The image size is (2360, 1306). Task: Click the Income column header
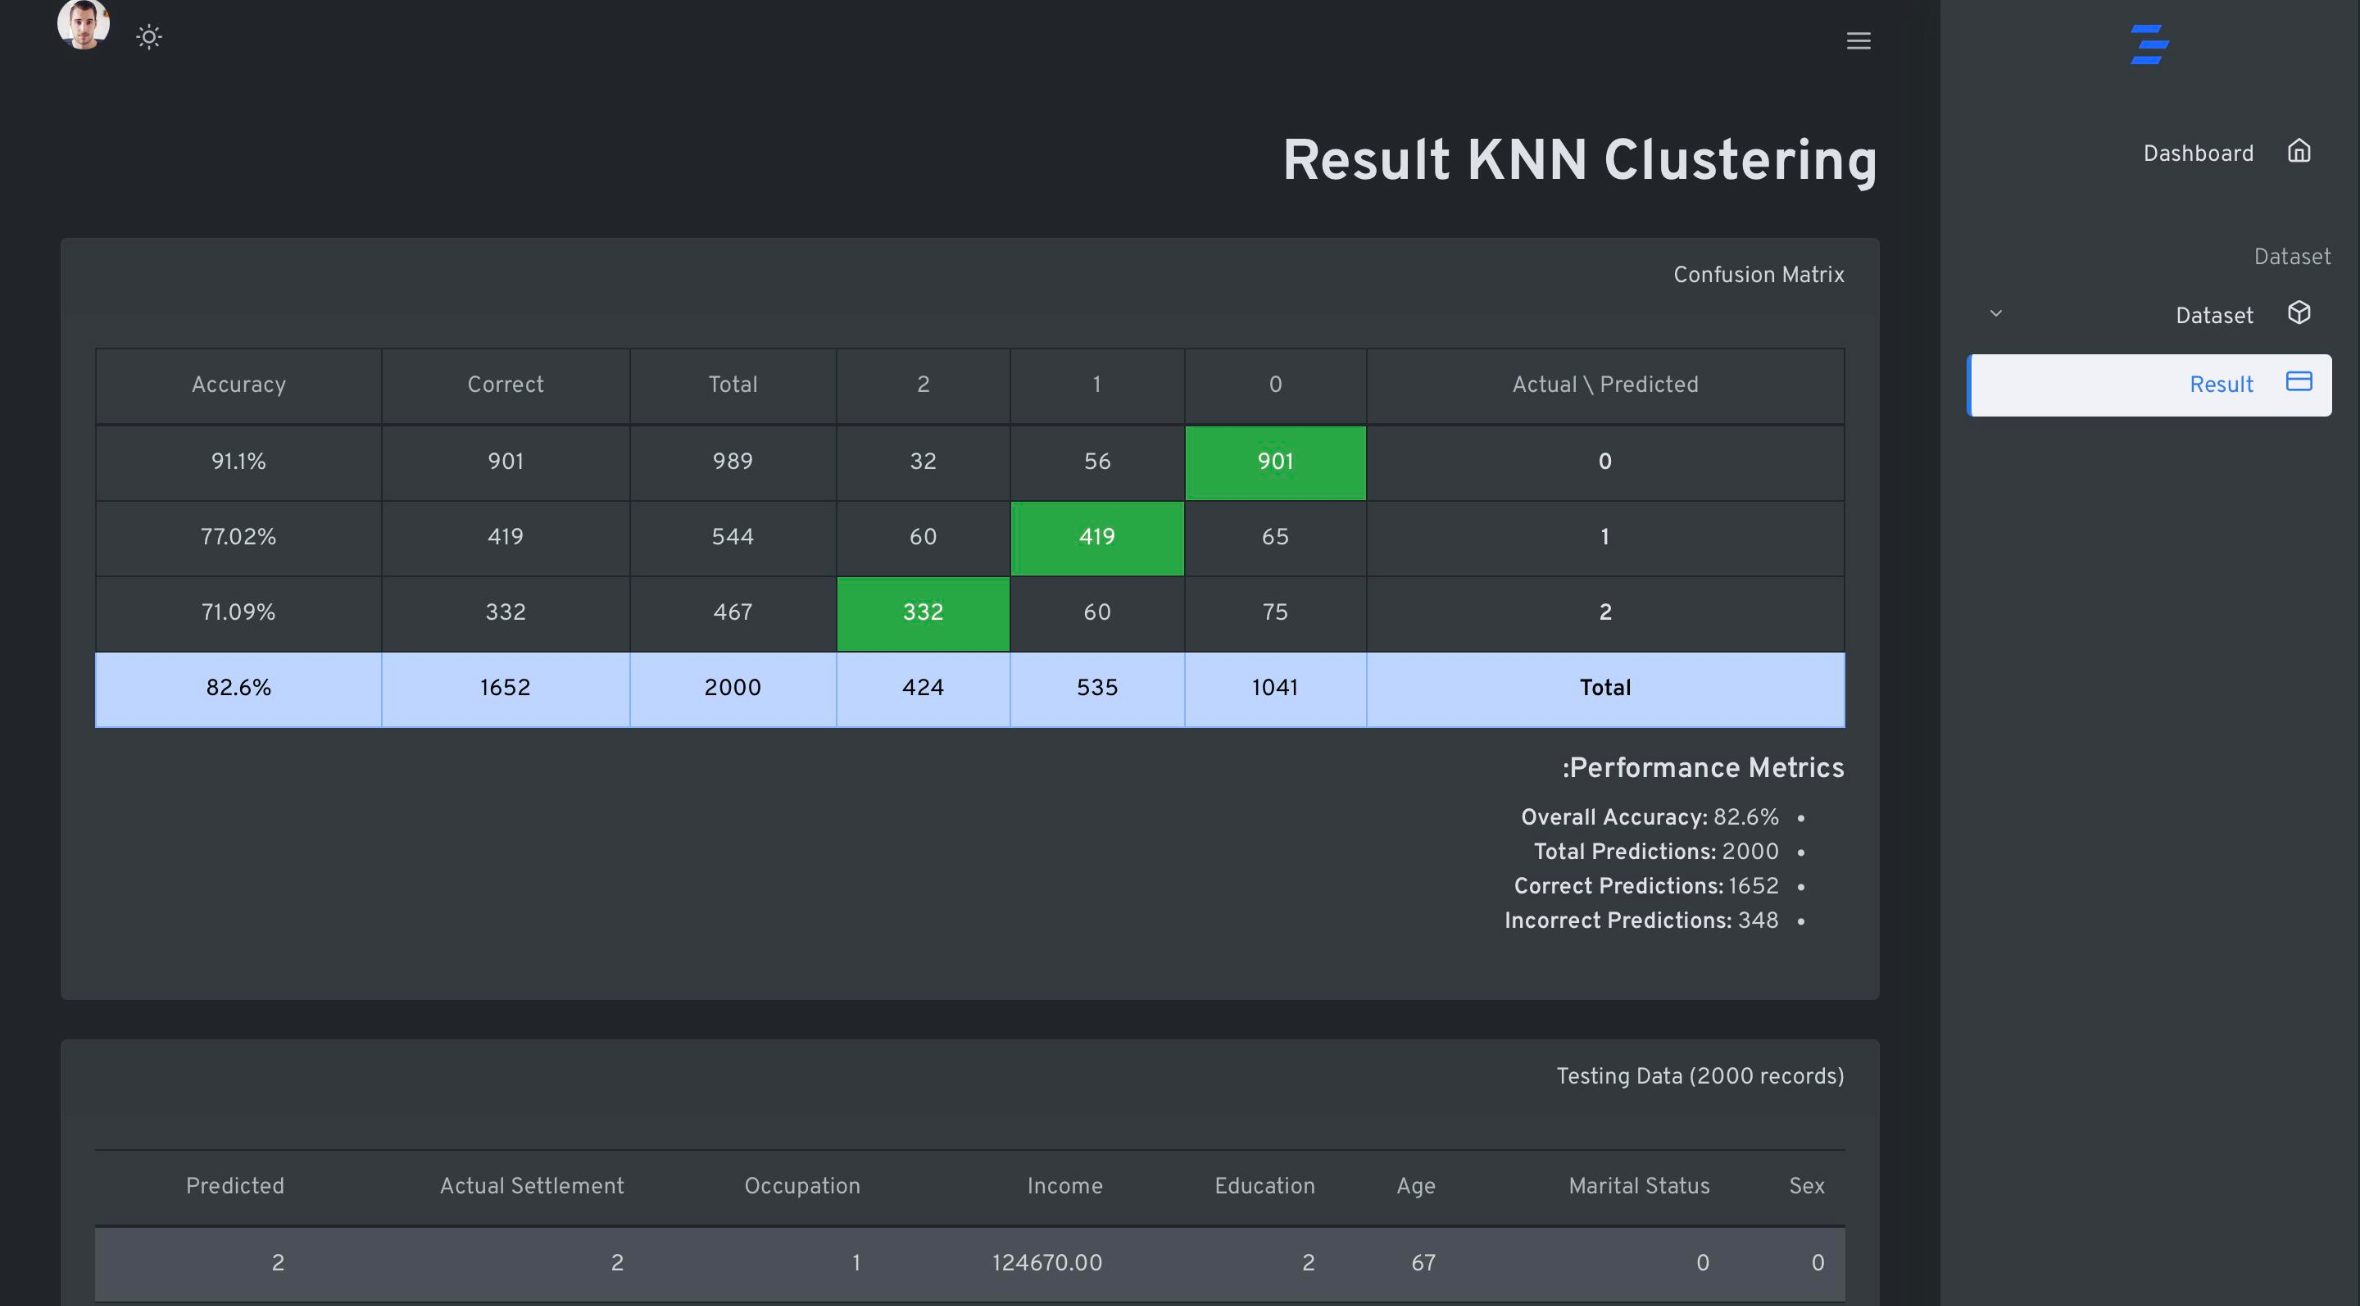pyautogui.click(x=1064, y=1186)
